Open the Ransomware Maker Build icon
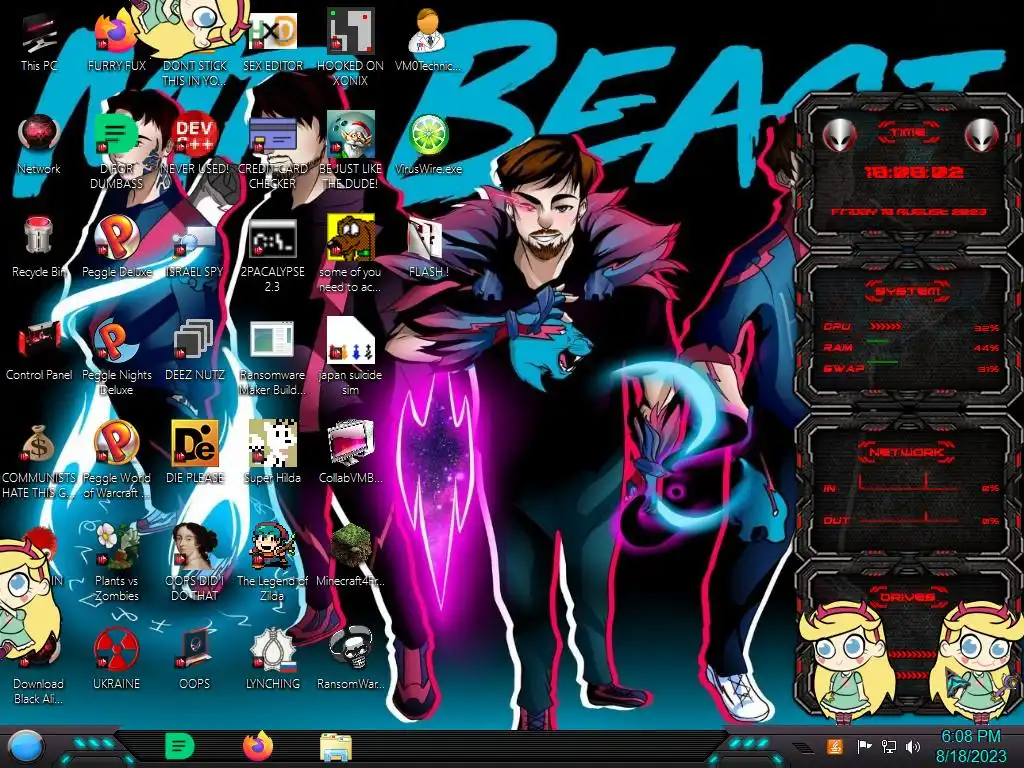 272,340
